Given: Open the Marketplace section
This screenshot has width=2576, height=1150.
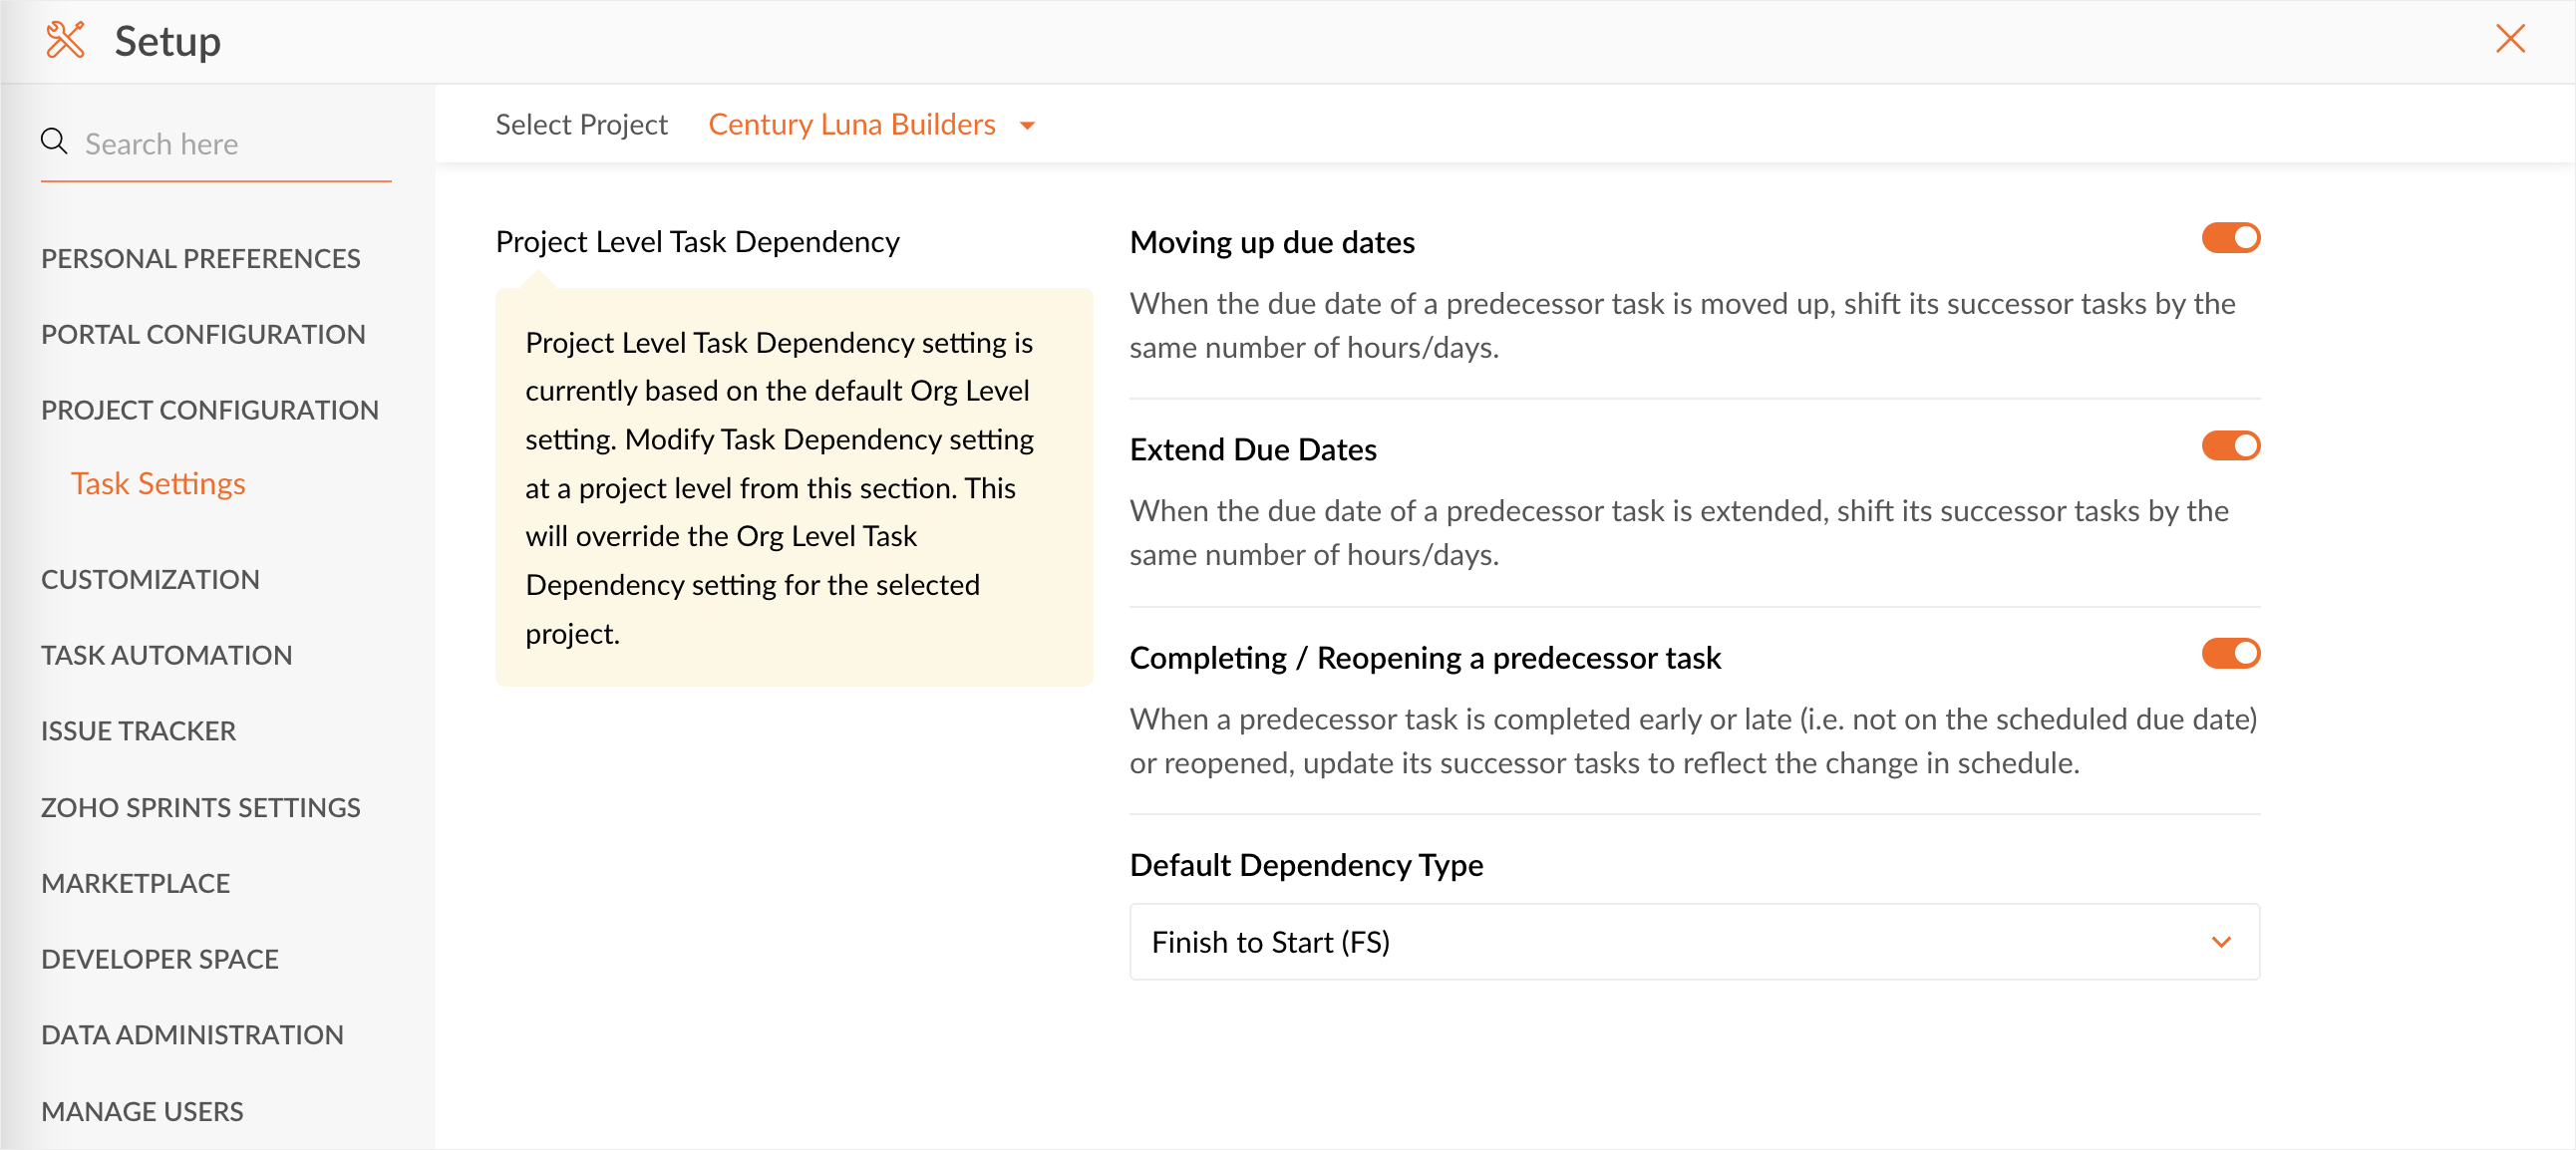Looking at the screenshot, I should pos(135,883).
